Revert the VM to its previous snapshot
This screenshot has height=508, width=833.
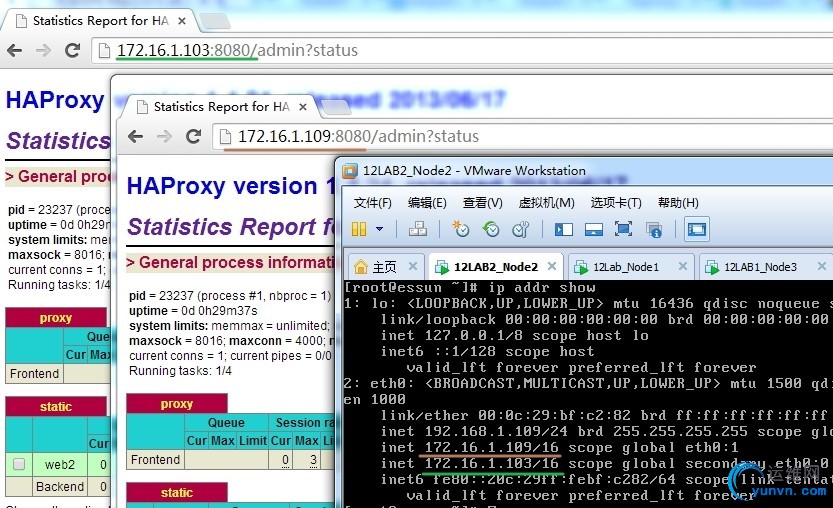click(490, 229)
